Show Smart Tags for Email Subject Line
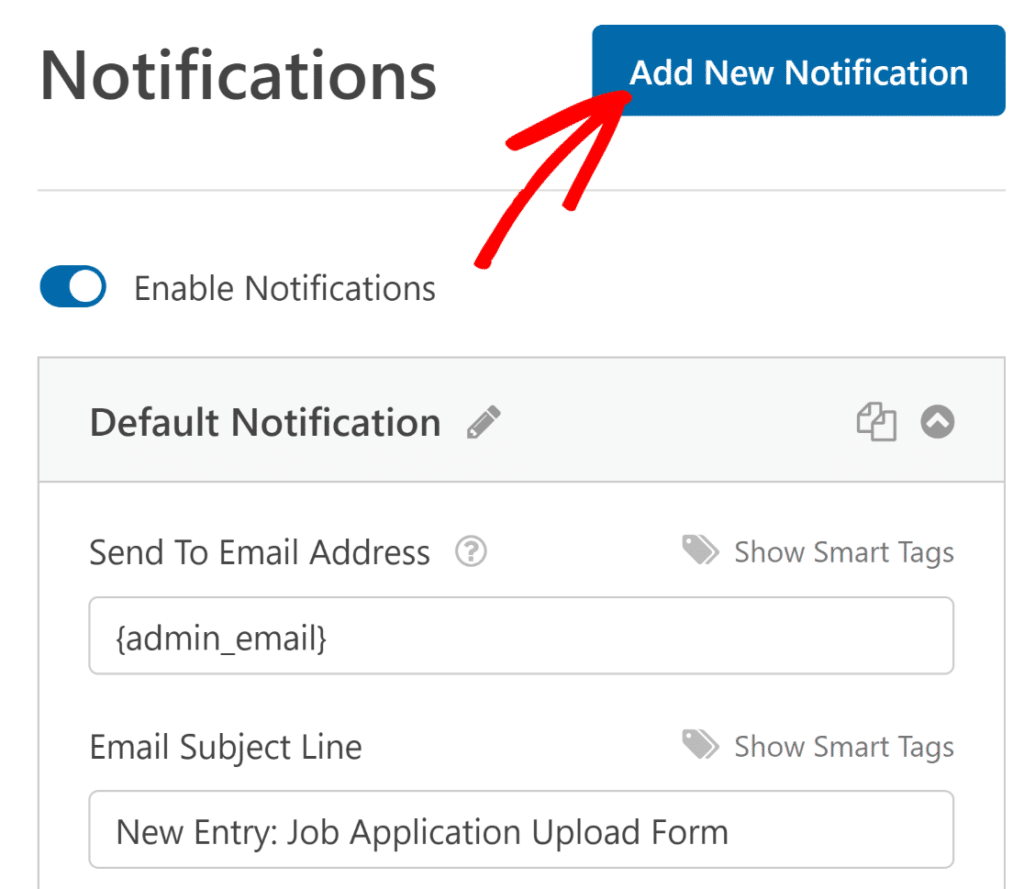The width and height of the screenshot is (1024, 889). click(x=844, y=746)
